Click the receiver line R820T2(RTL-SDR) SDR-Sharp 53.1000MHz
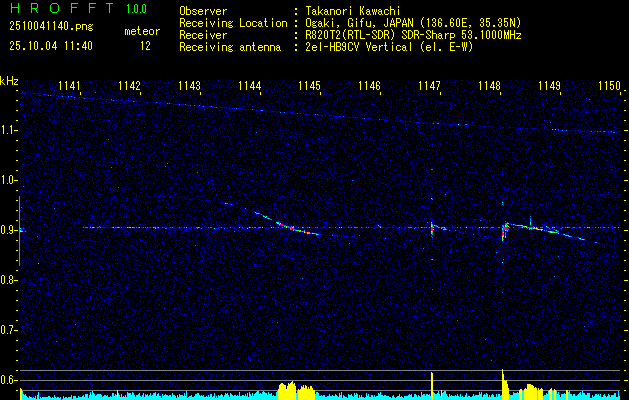 413,35
